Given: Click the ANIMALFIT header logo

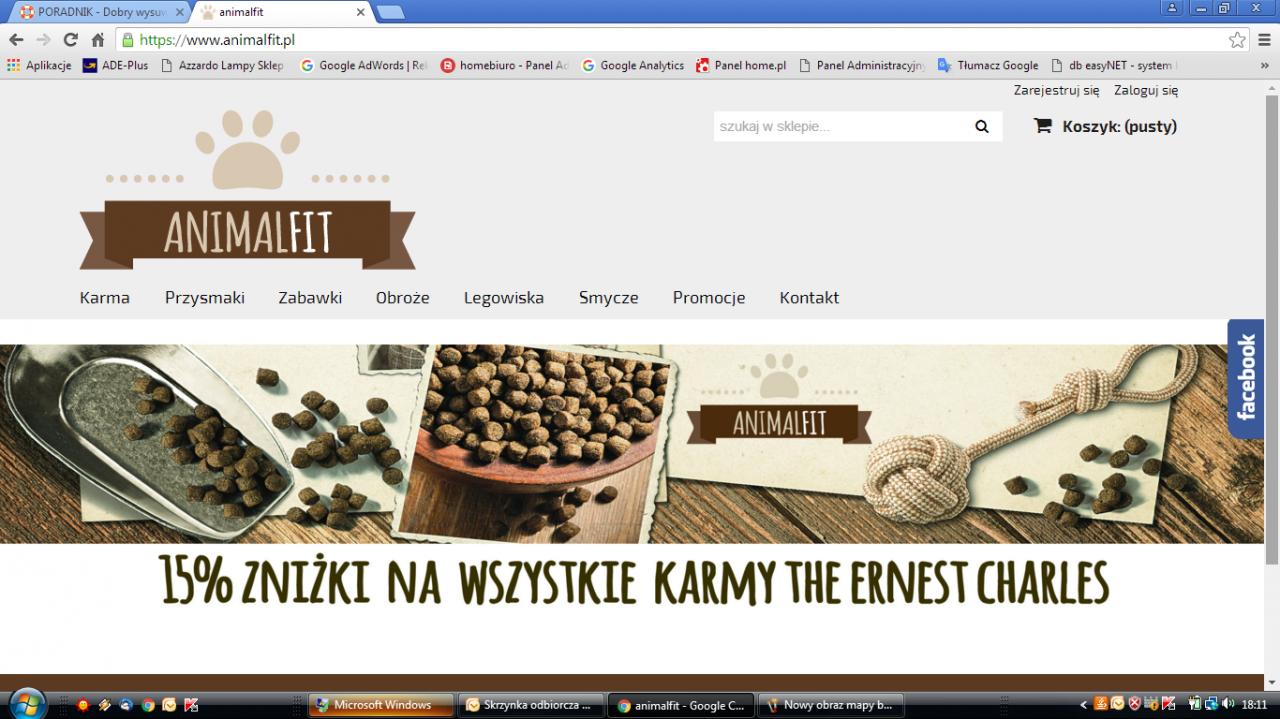Looking at the screenshot, I should point(247,190).
